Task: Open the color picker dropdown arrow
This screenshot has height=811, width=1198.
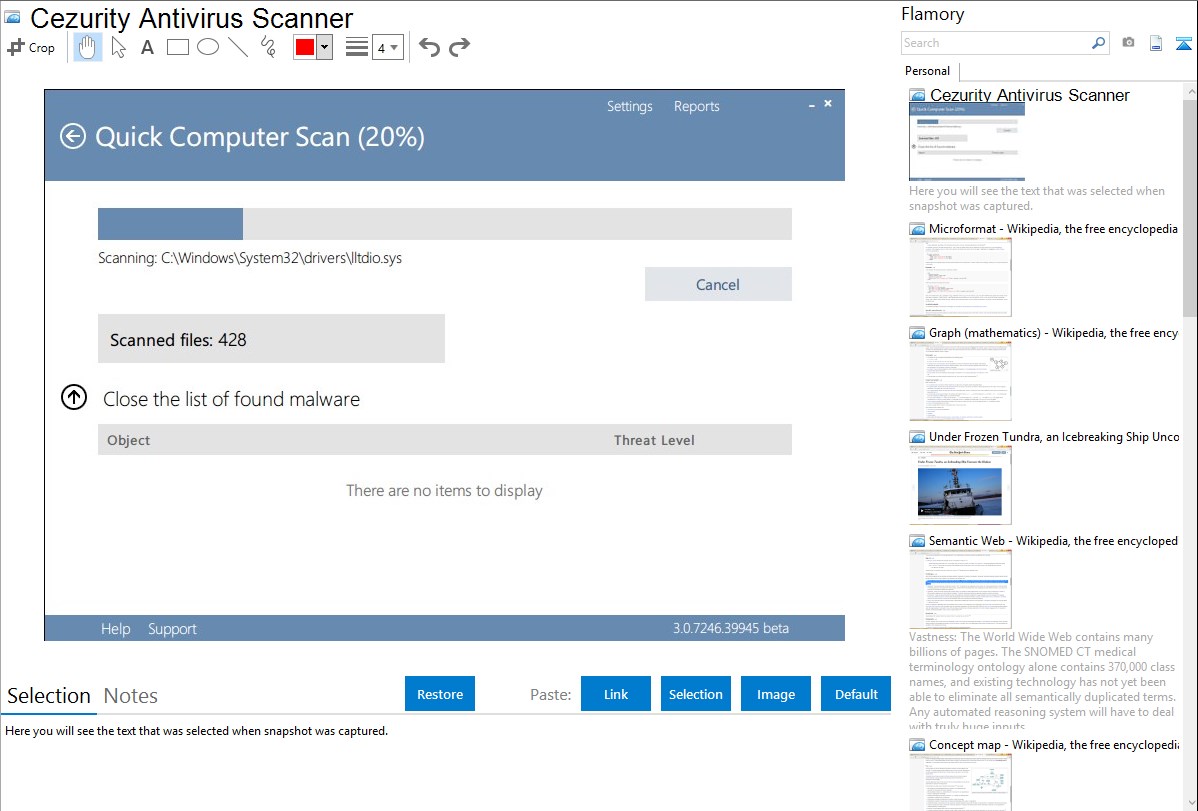Action: [x=324, y=47]
